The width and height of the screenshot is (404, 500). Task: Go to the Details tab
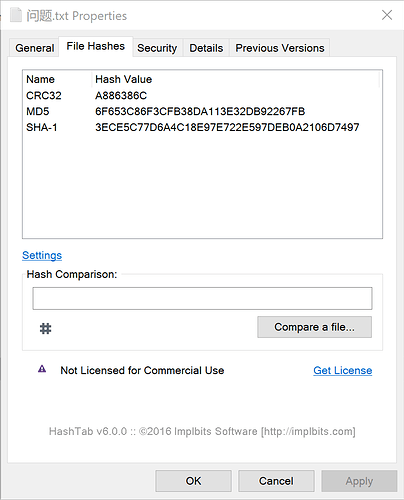206,48
